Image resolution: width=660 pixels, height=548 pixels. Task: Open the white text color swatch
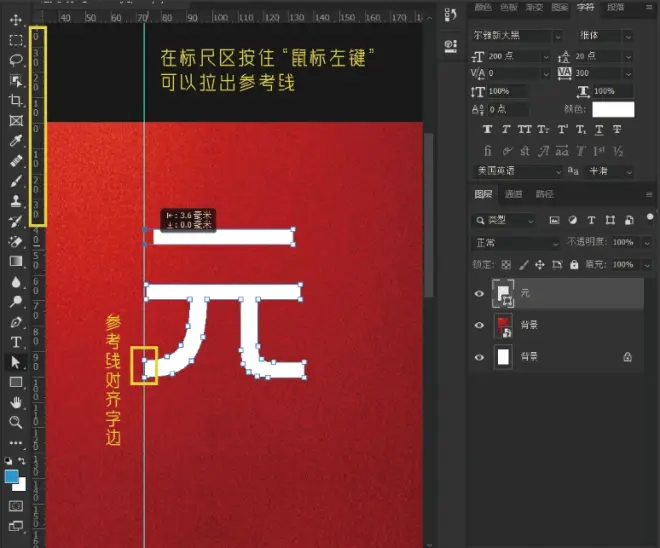[613, 109]
